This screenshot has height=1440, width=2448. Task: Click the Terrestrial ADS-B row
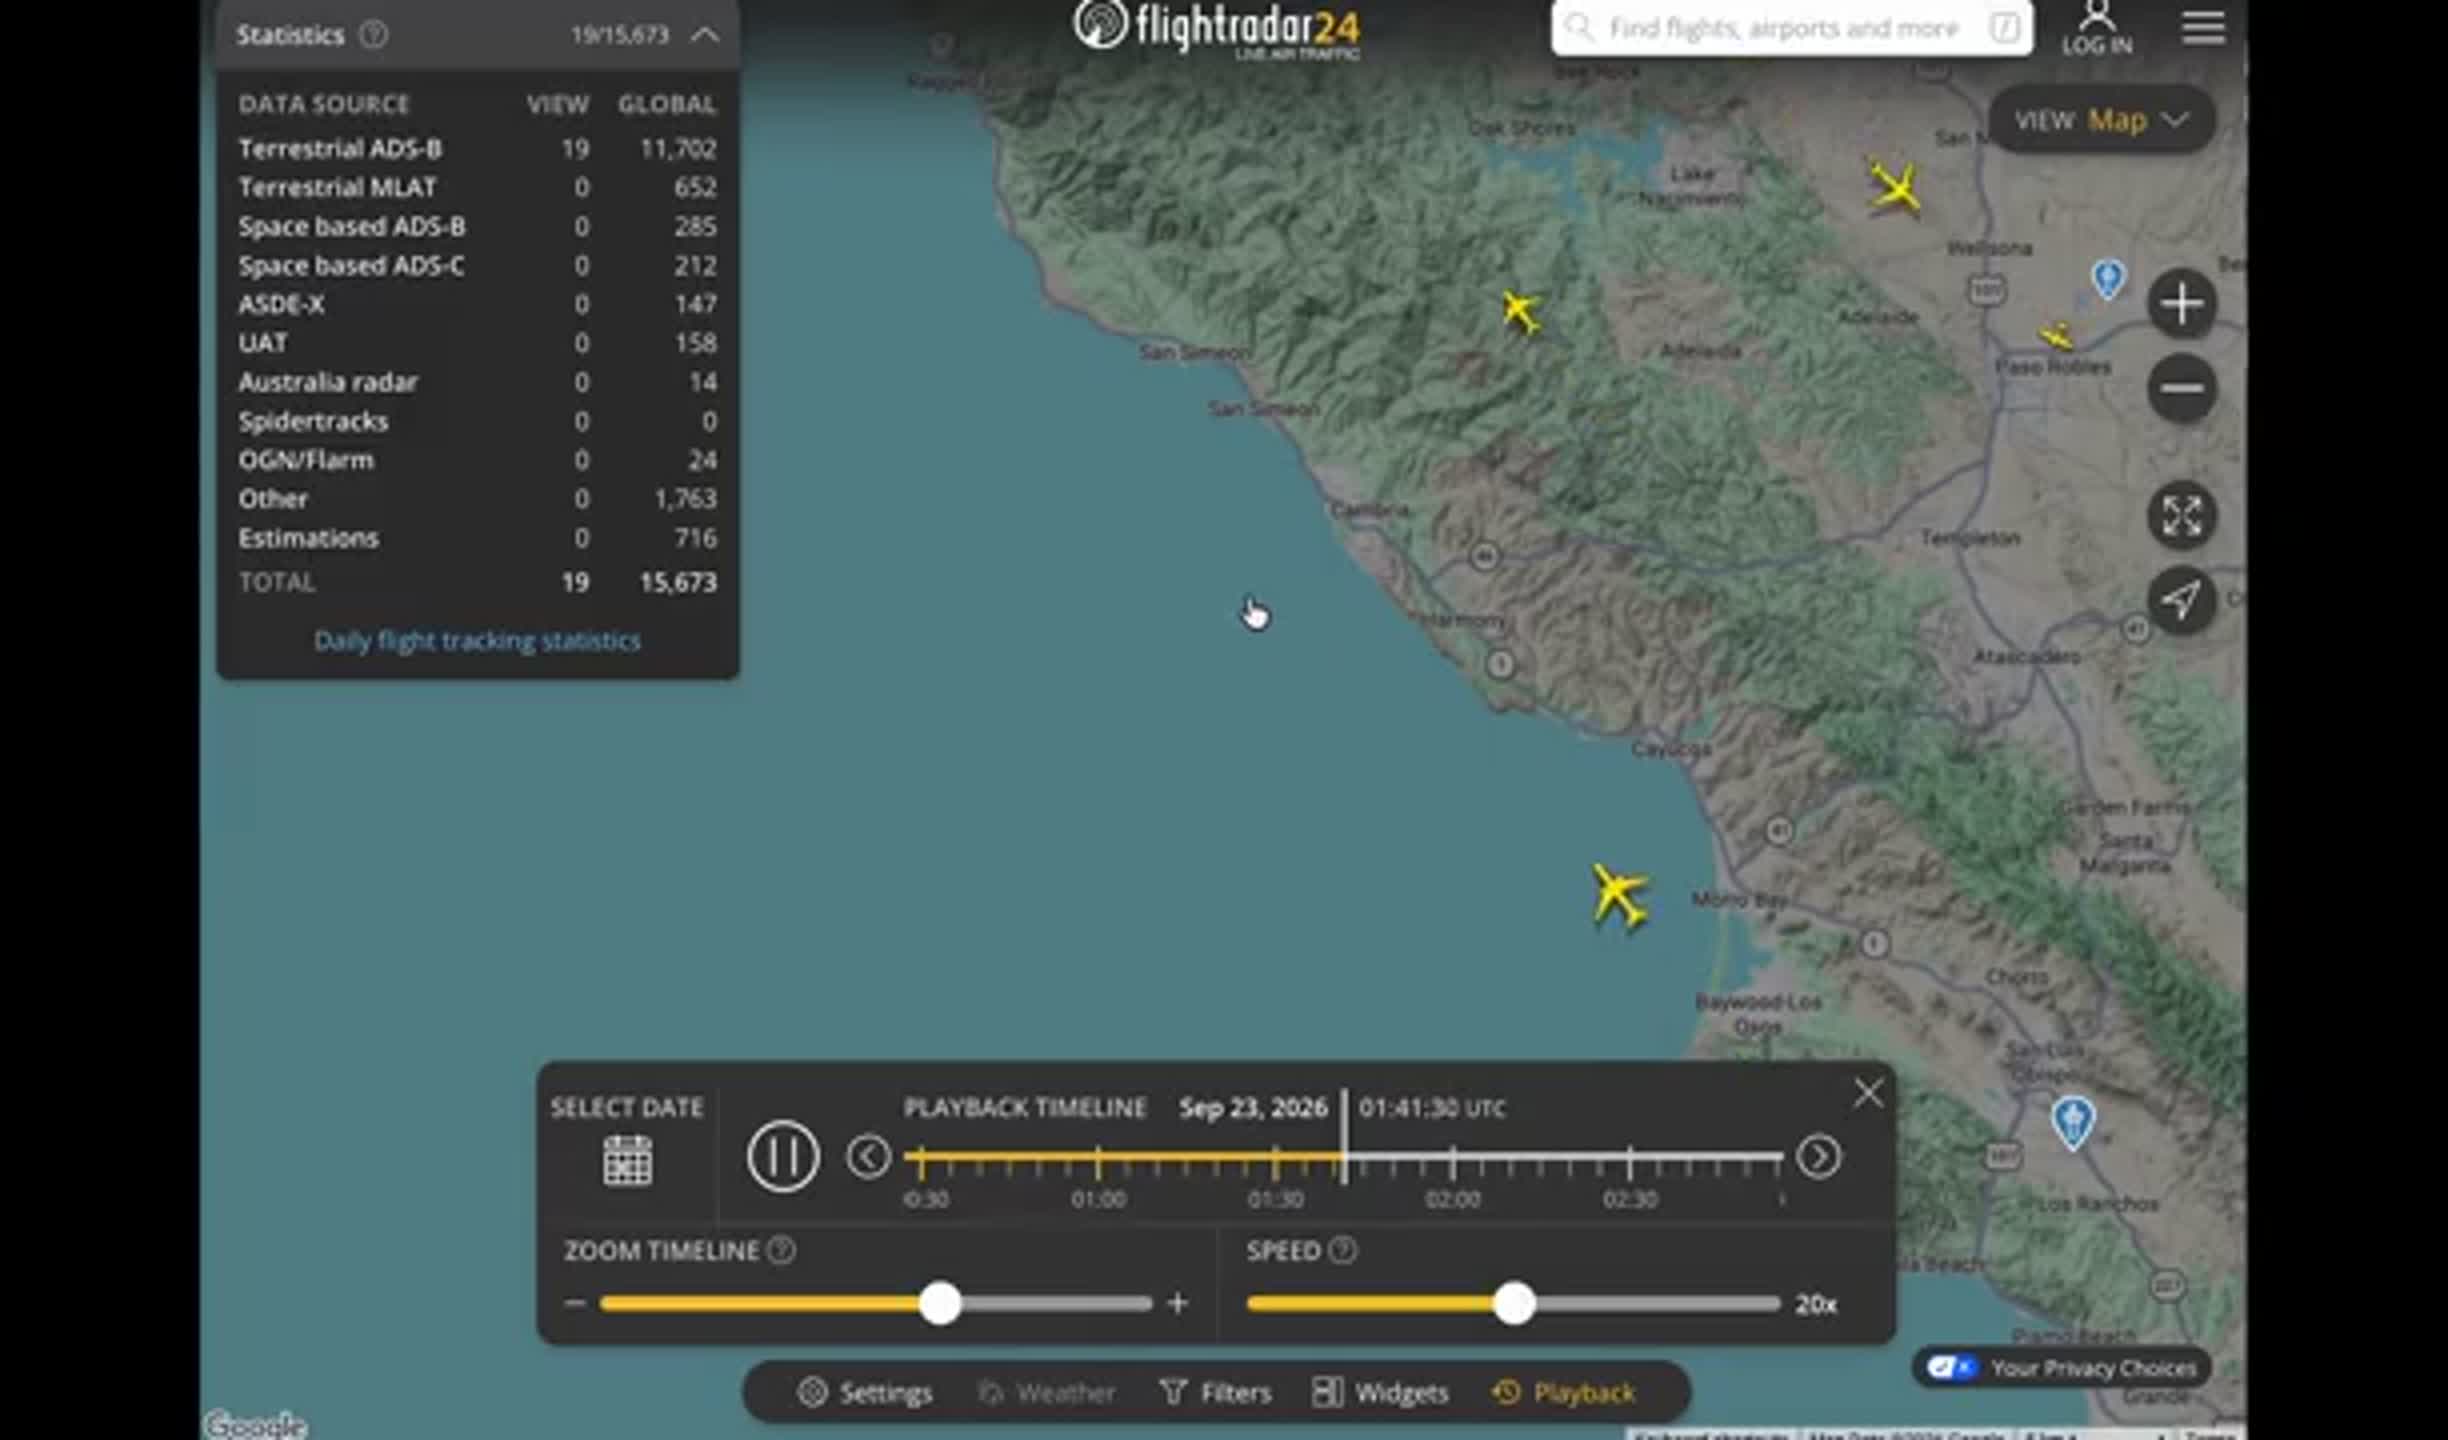tap(477, 149)
